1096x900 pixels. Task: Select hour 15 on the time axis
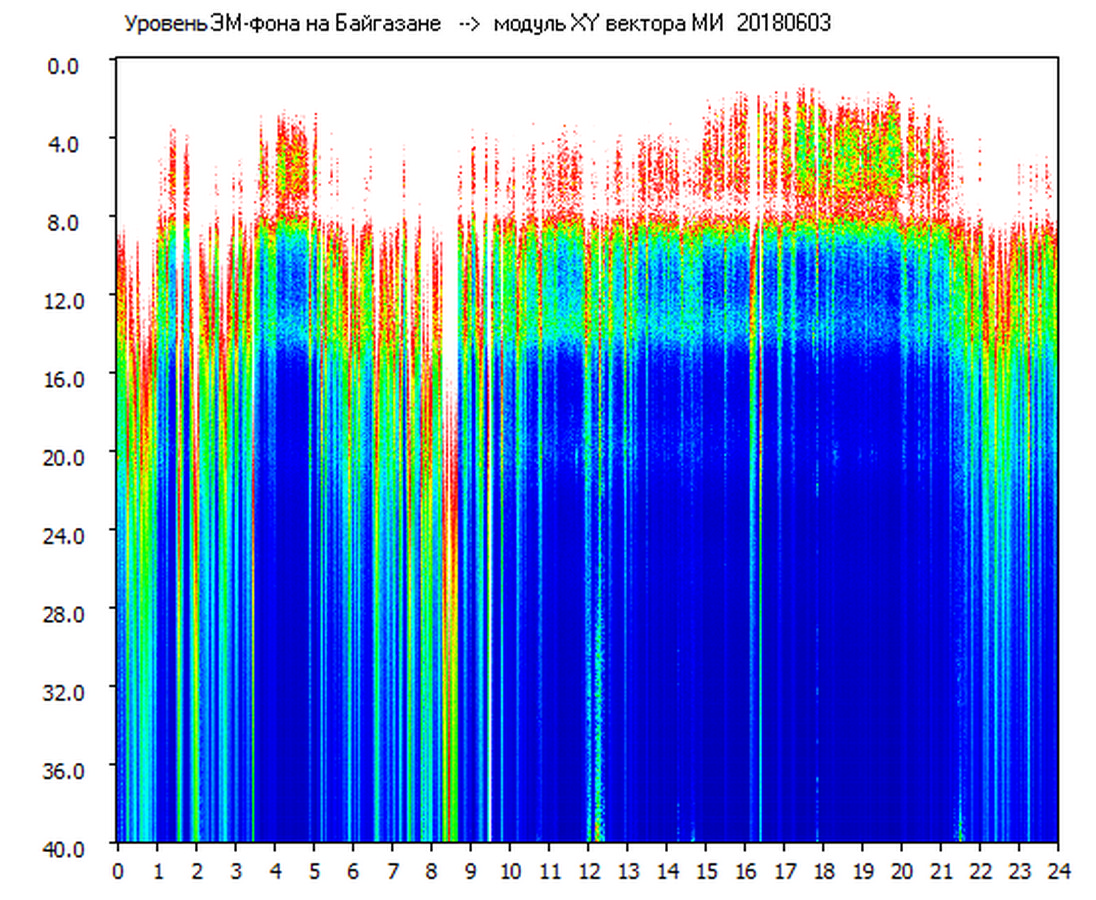point(706,871)
